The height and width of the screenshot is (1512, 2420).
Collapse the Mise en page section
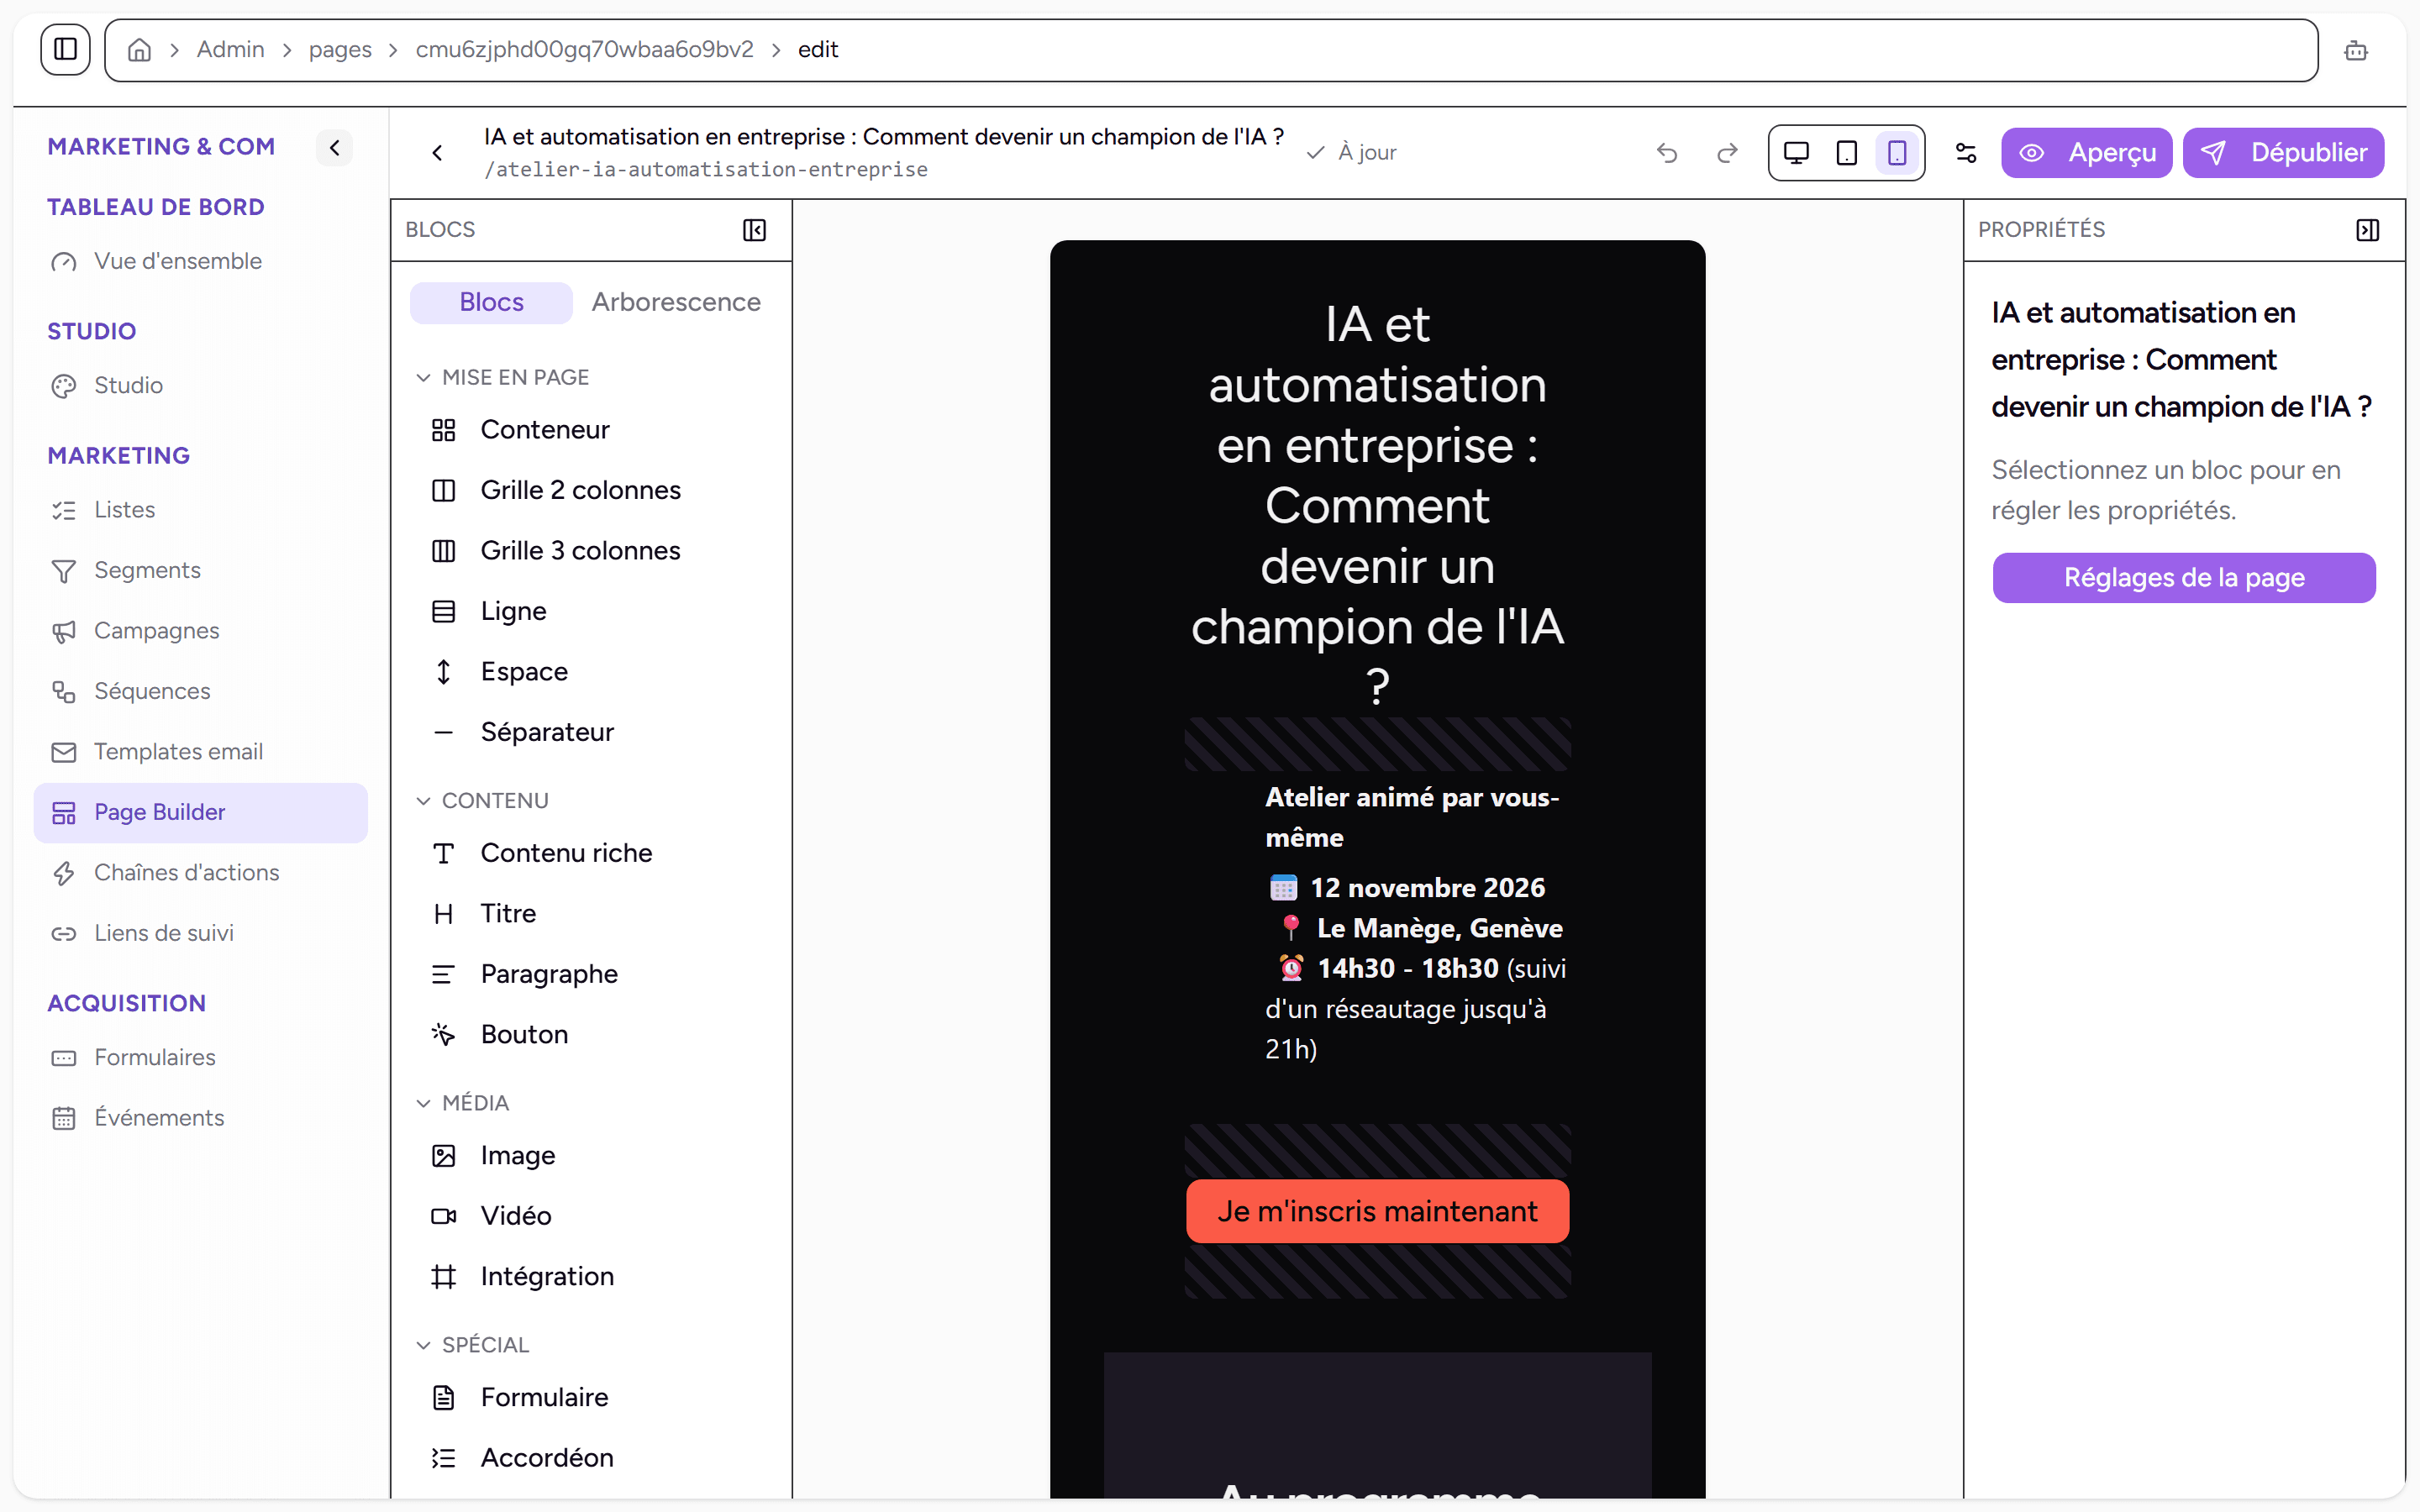point(503,377)
